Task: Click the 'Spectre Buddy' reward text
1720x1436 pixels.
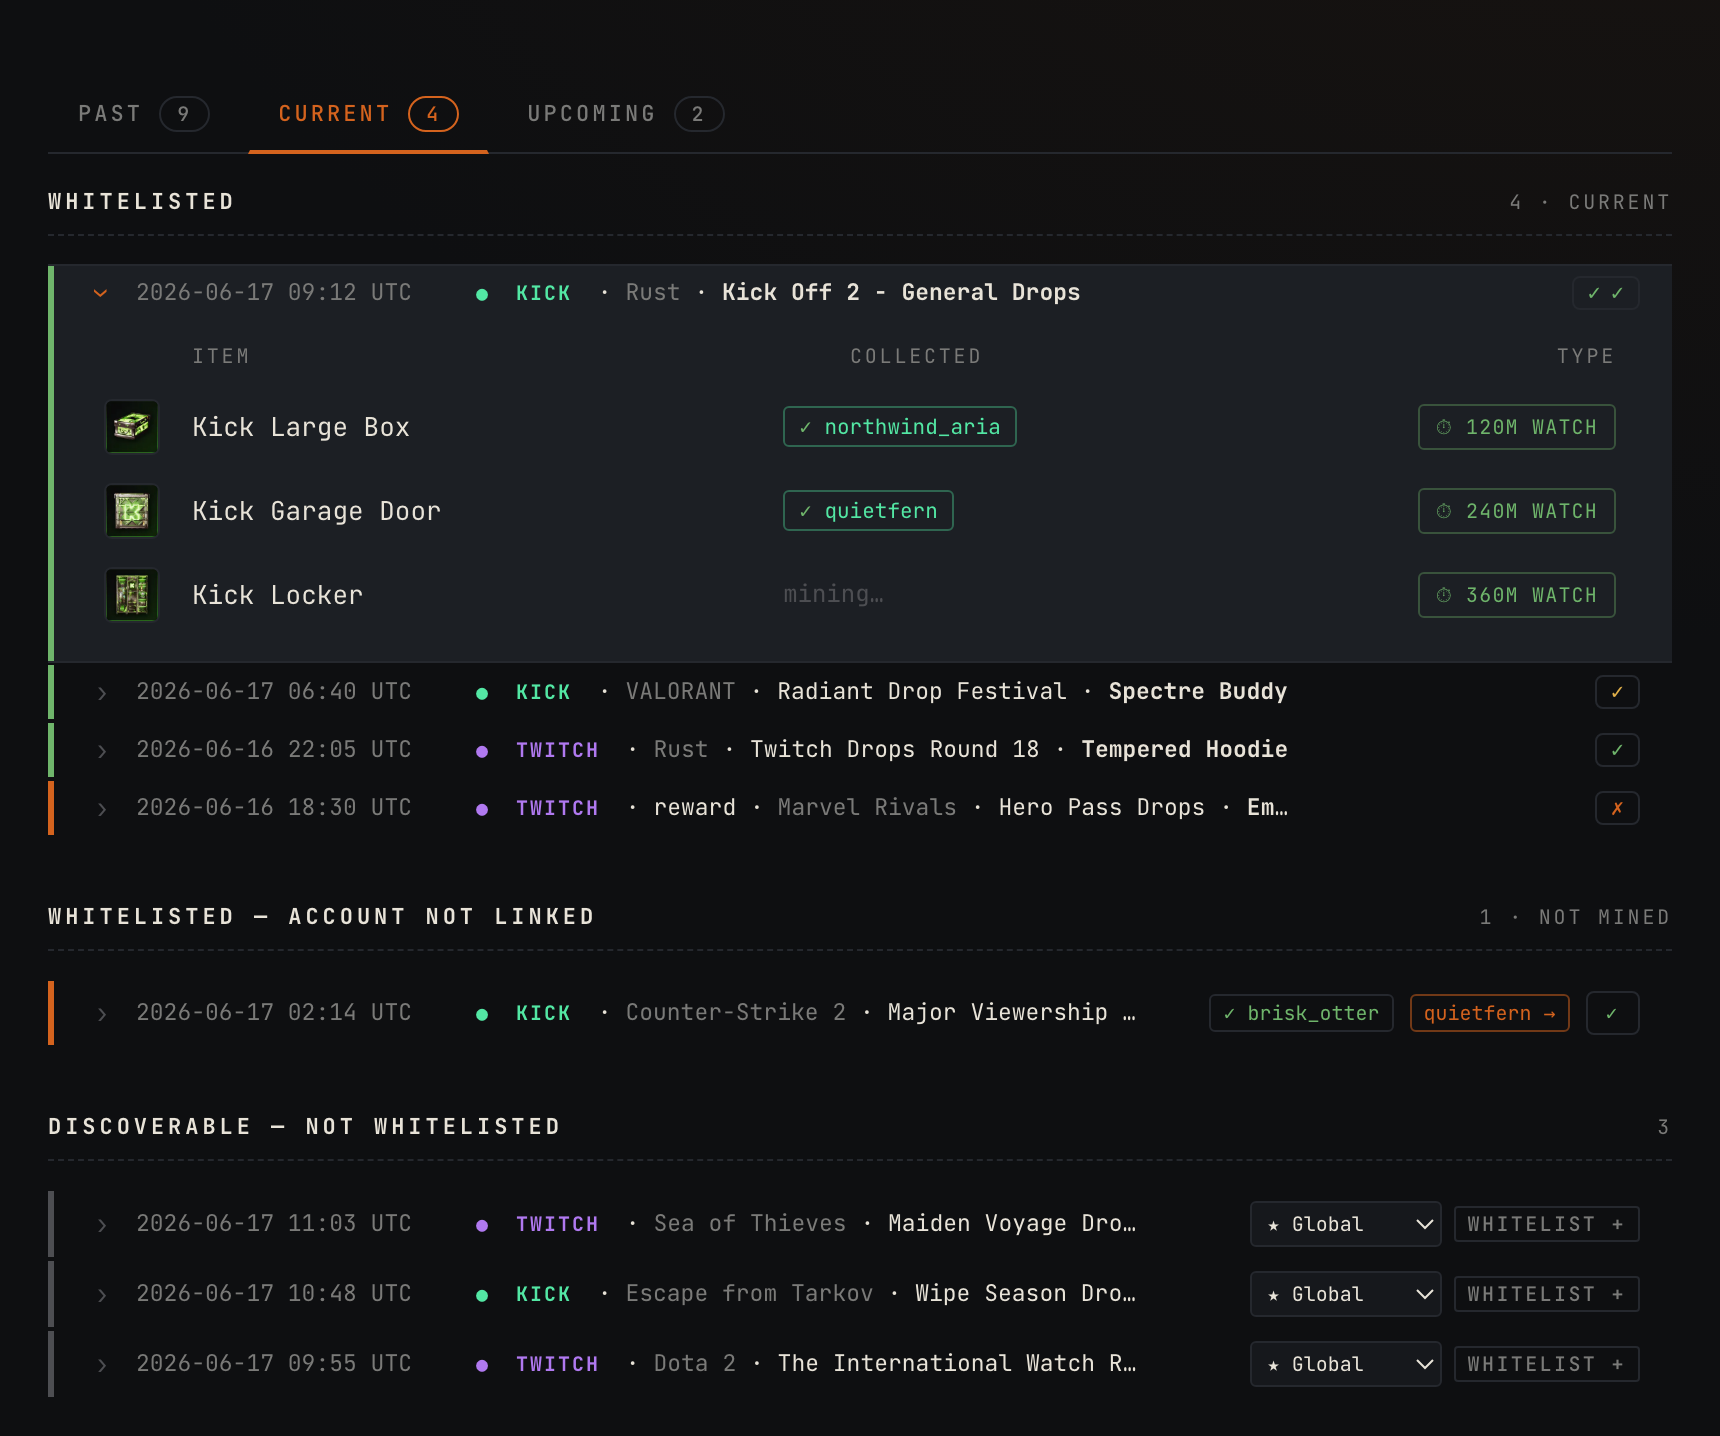Action: (1198, 692)
